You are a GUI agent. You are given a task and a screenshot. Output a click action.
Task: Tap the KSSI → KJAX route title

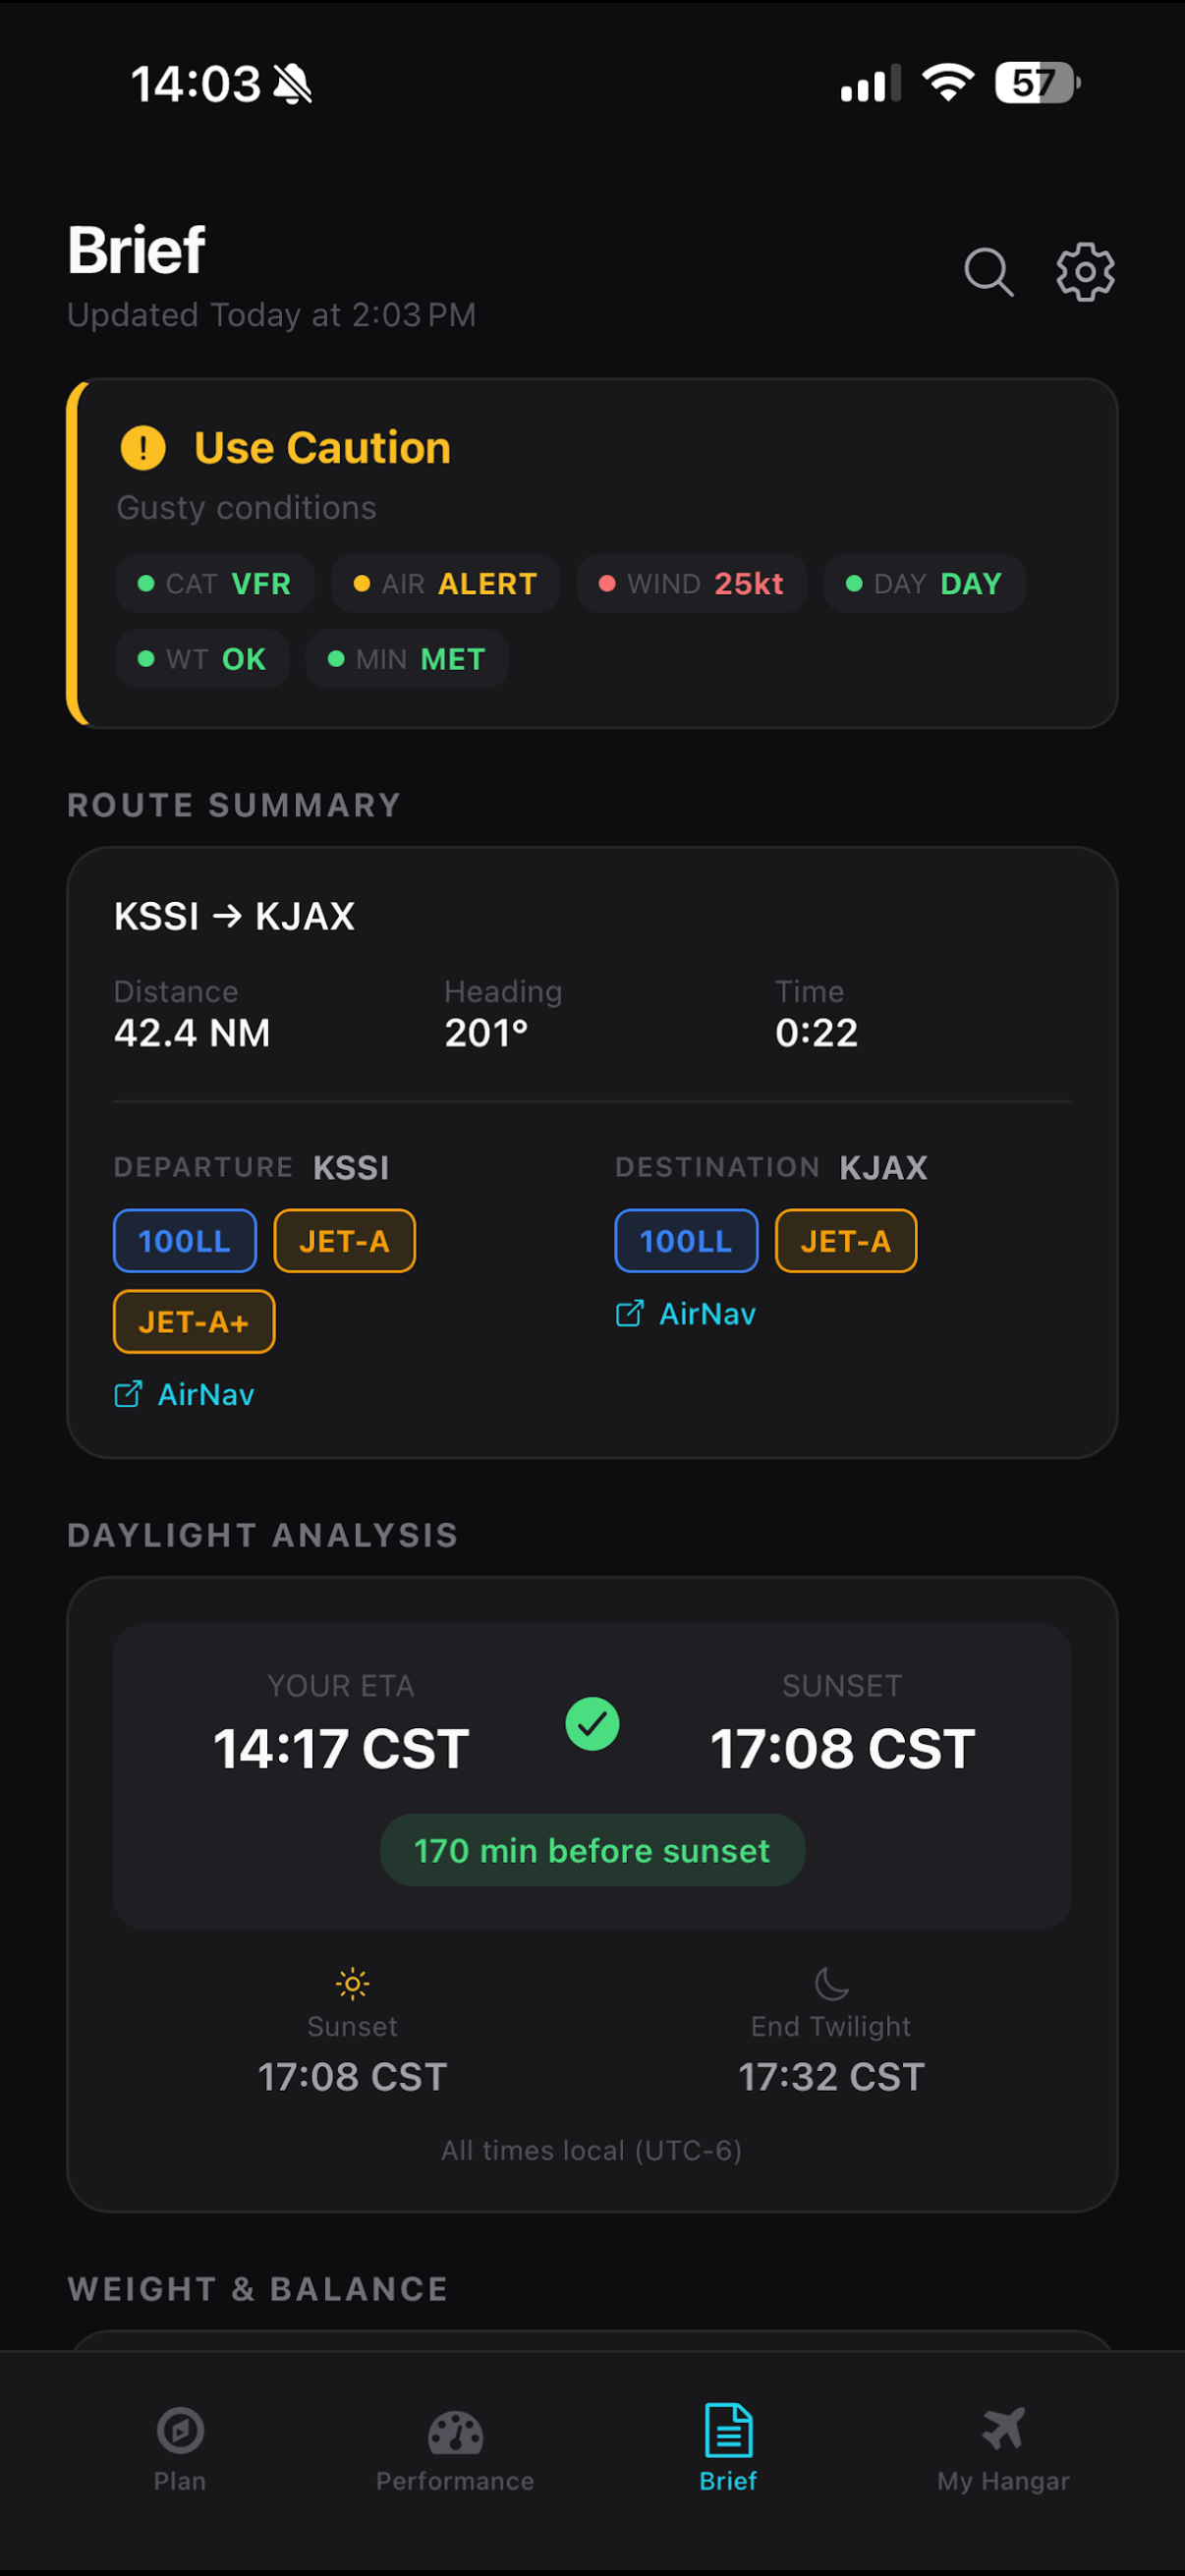click(235, 916)
